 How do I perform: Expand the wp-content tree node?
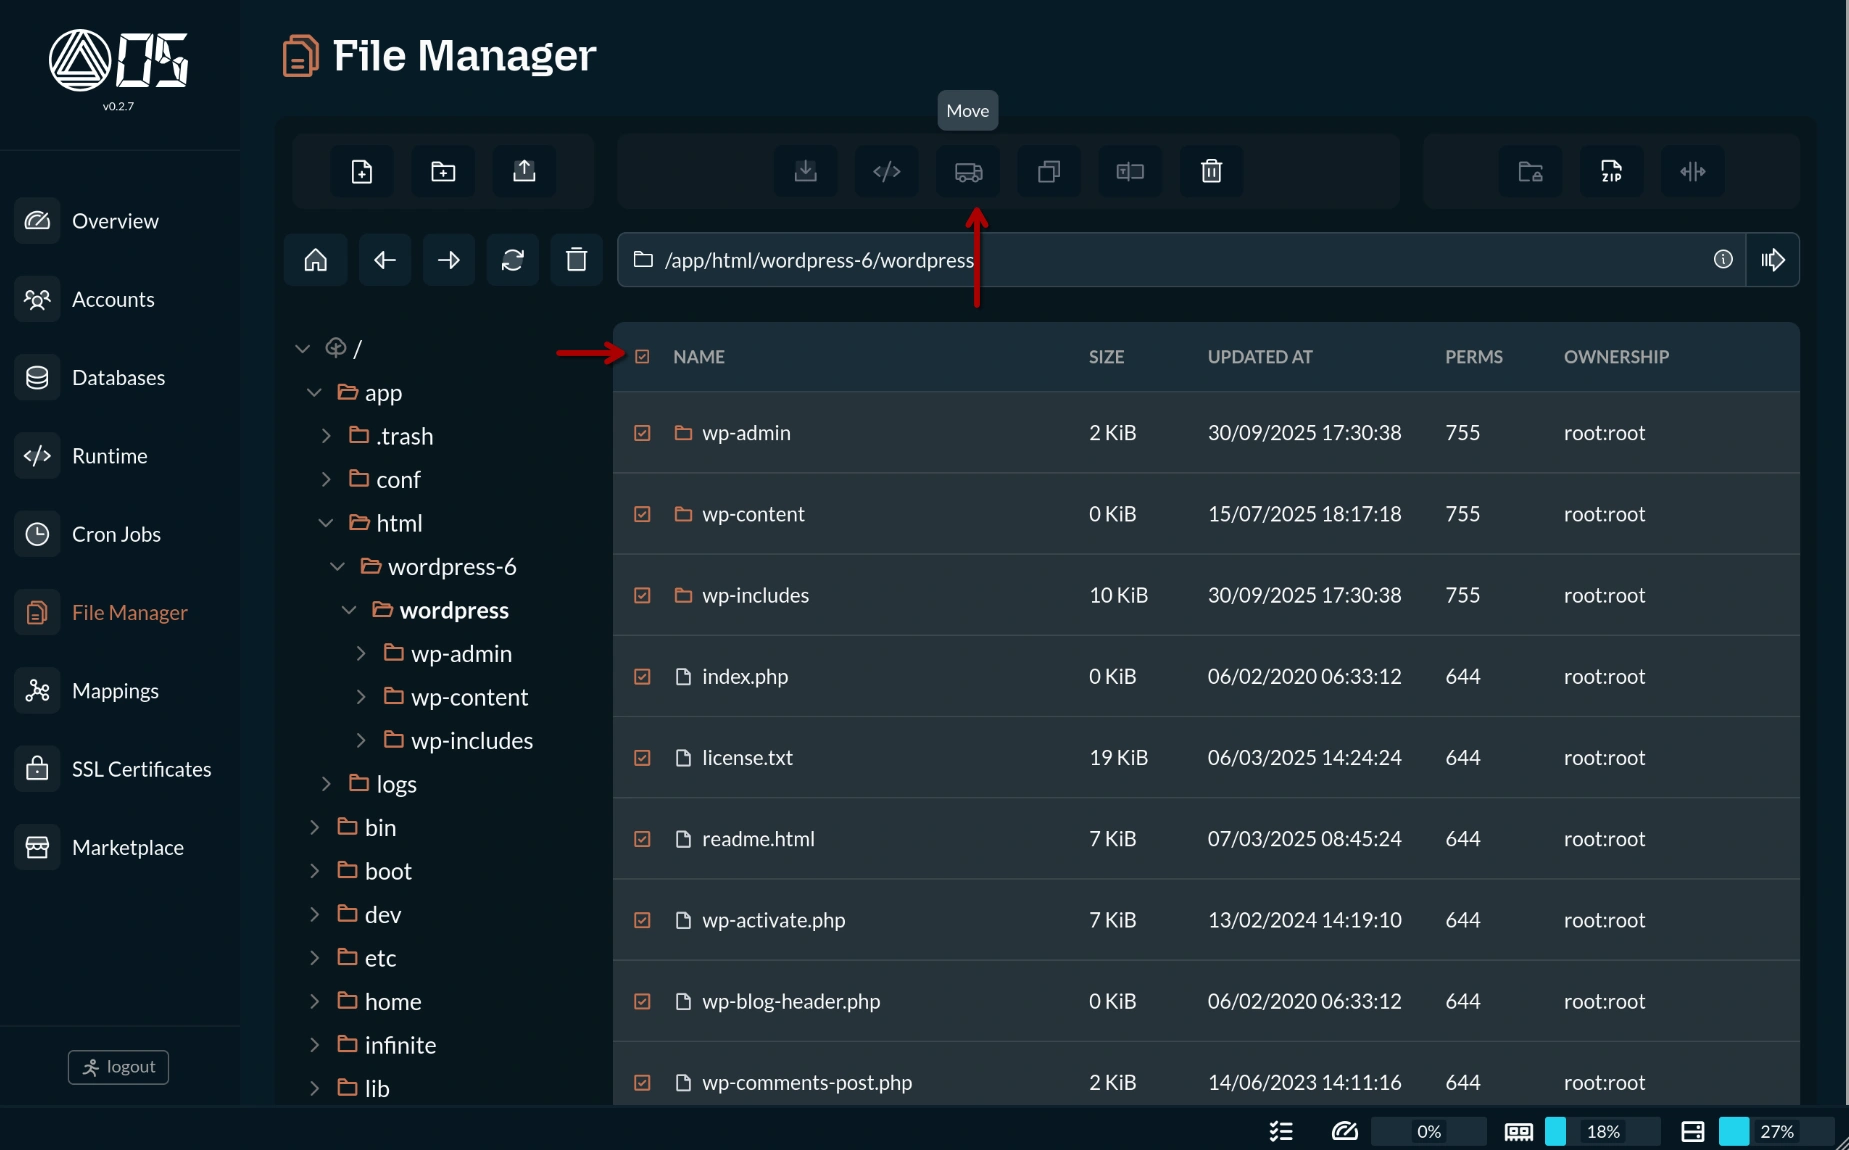click(x=361, y=697)
